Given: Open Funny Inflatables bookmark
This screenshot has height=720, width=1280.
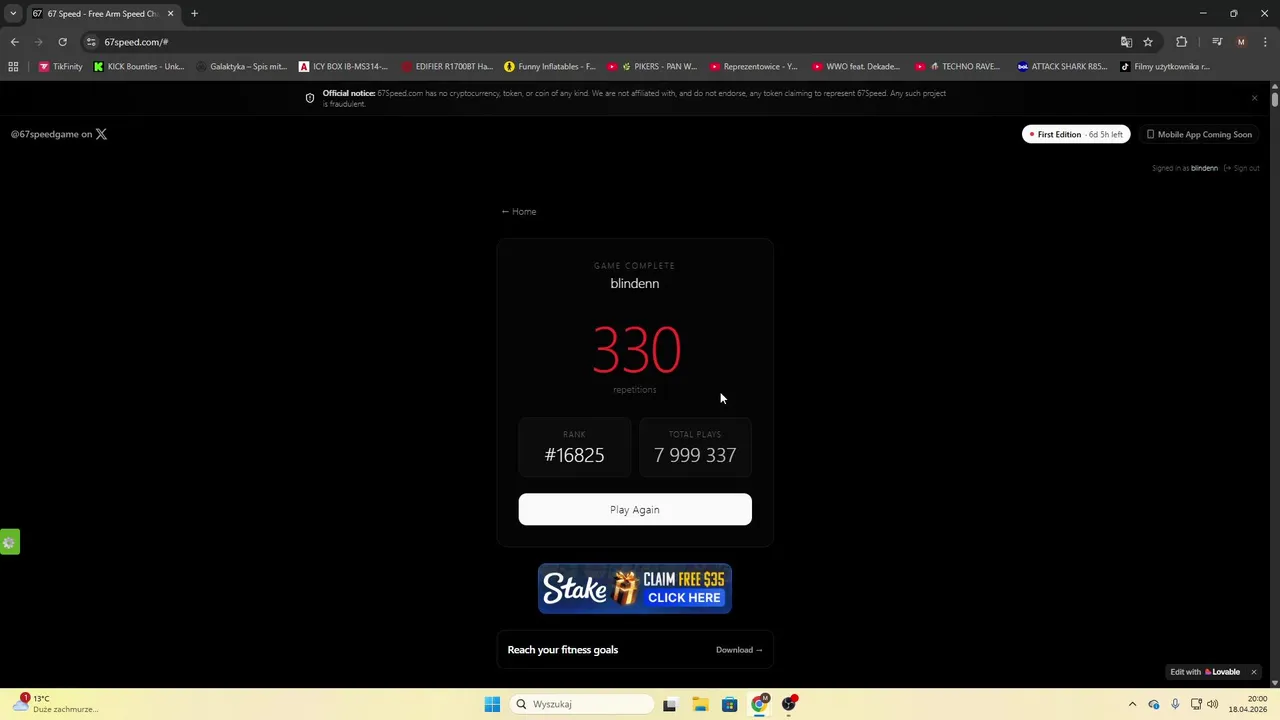Looking at the screenshot, I should tap(549, 67).
